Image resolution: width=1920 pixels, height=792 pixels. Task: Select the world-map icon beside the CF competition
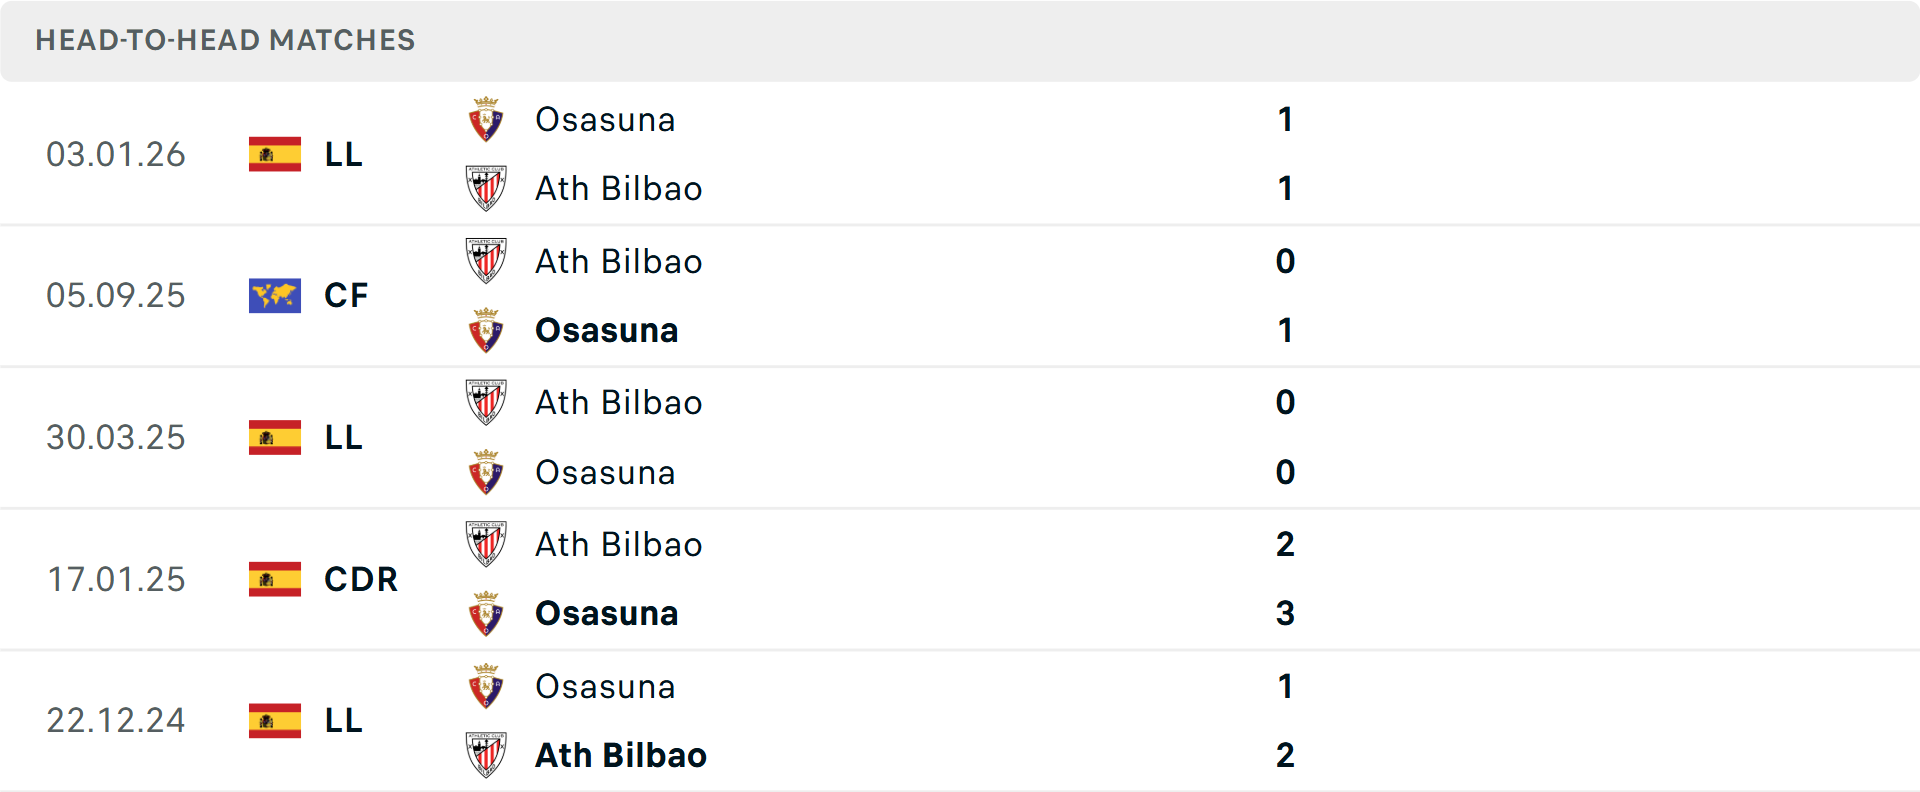(x=274, y=295)
